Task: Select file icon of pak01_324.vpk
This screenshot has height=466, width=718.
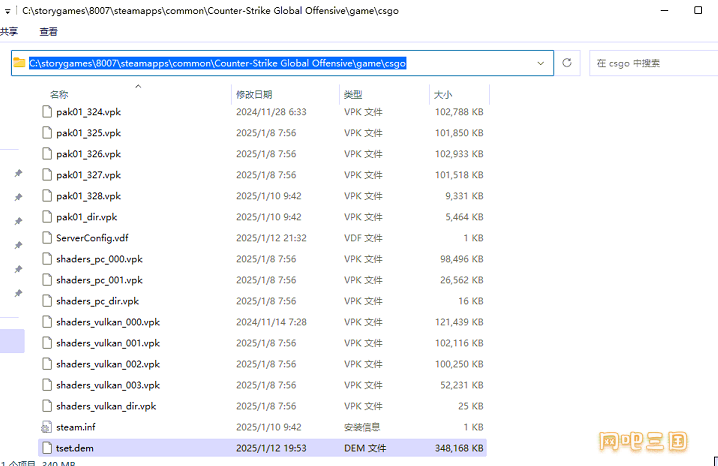Action: [x=47, y=112]
